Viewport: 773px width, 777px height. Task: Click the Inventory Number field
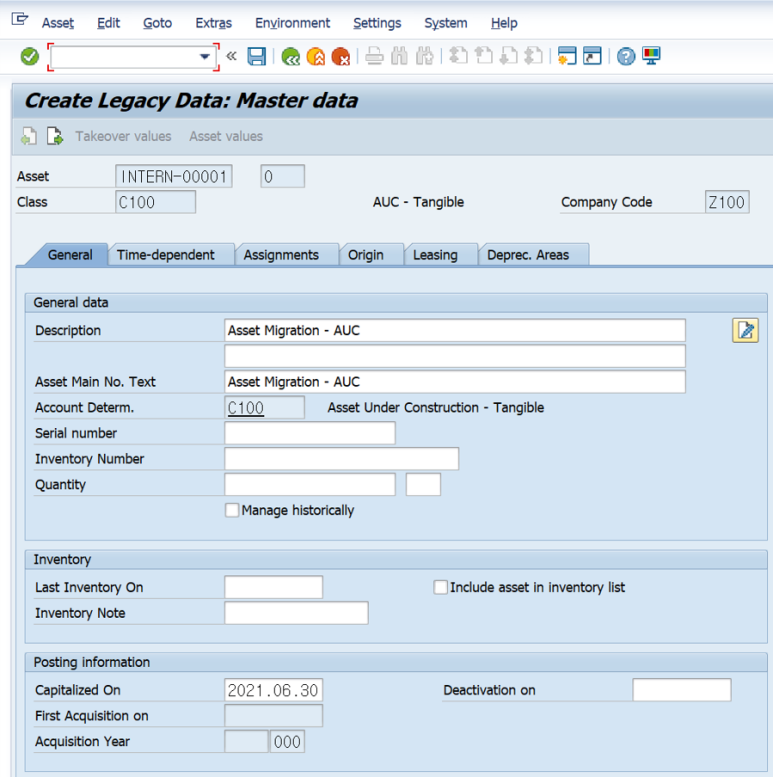(x=341, y=459)
